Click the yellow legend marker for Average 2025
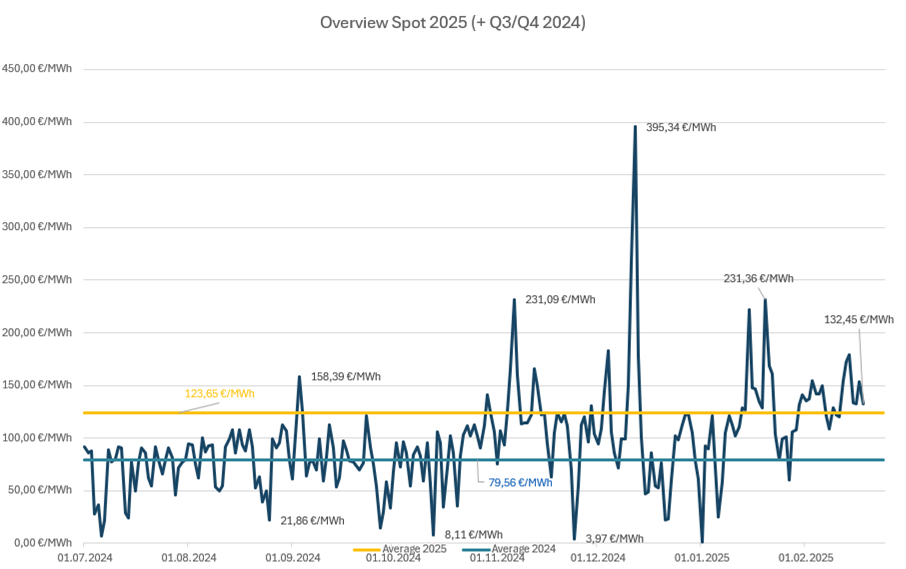 (x=368, y=550)
